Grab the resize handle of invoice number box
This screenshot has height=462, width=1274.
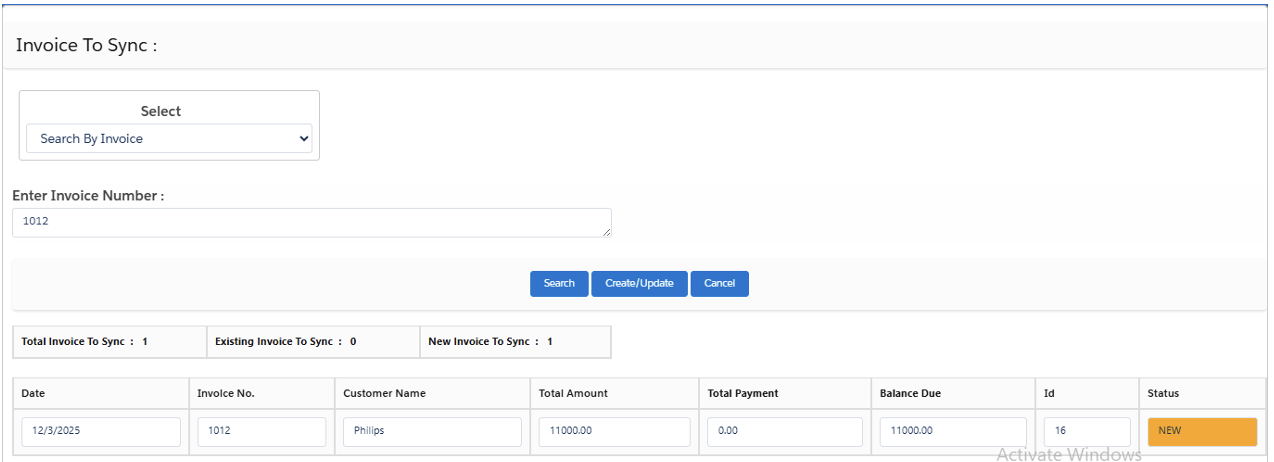pos(607,233)
